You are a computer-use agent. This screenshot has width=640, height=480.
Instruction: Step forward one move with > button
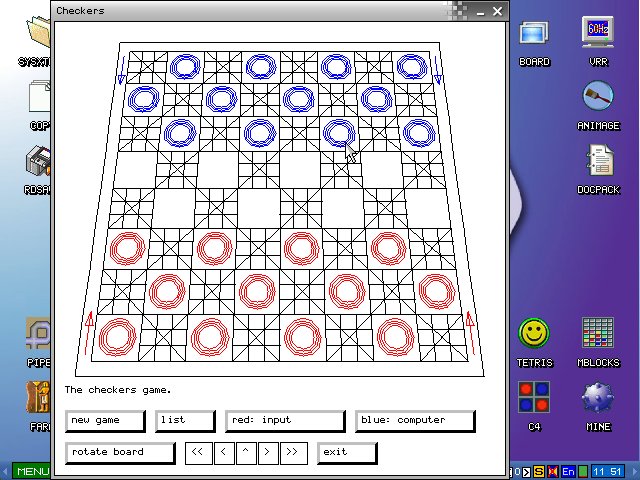(267, 452)
